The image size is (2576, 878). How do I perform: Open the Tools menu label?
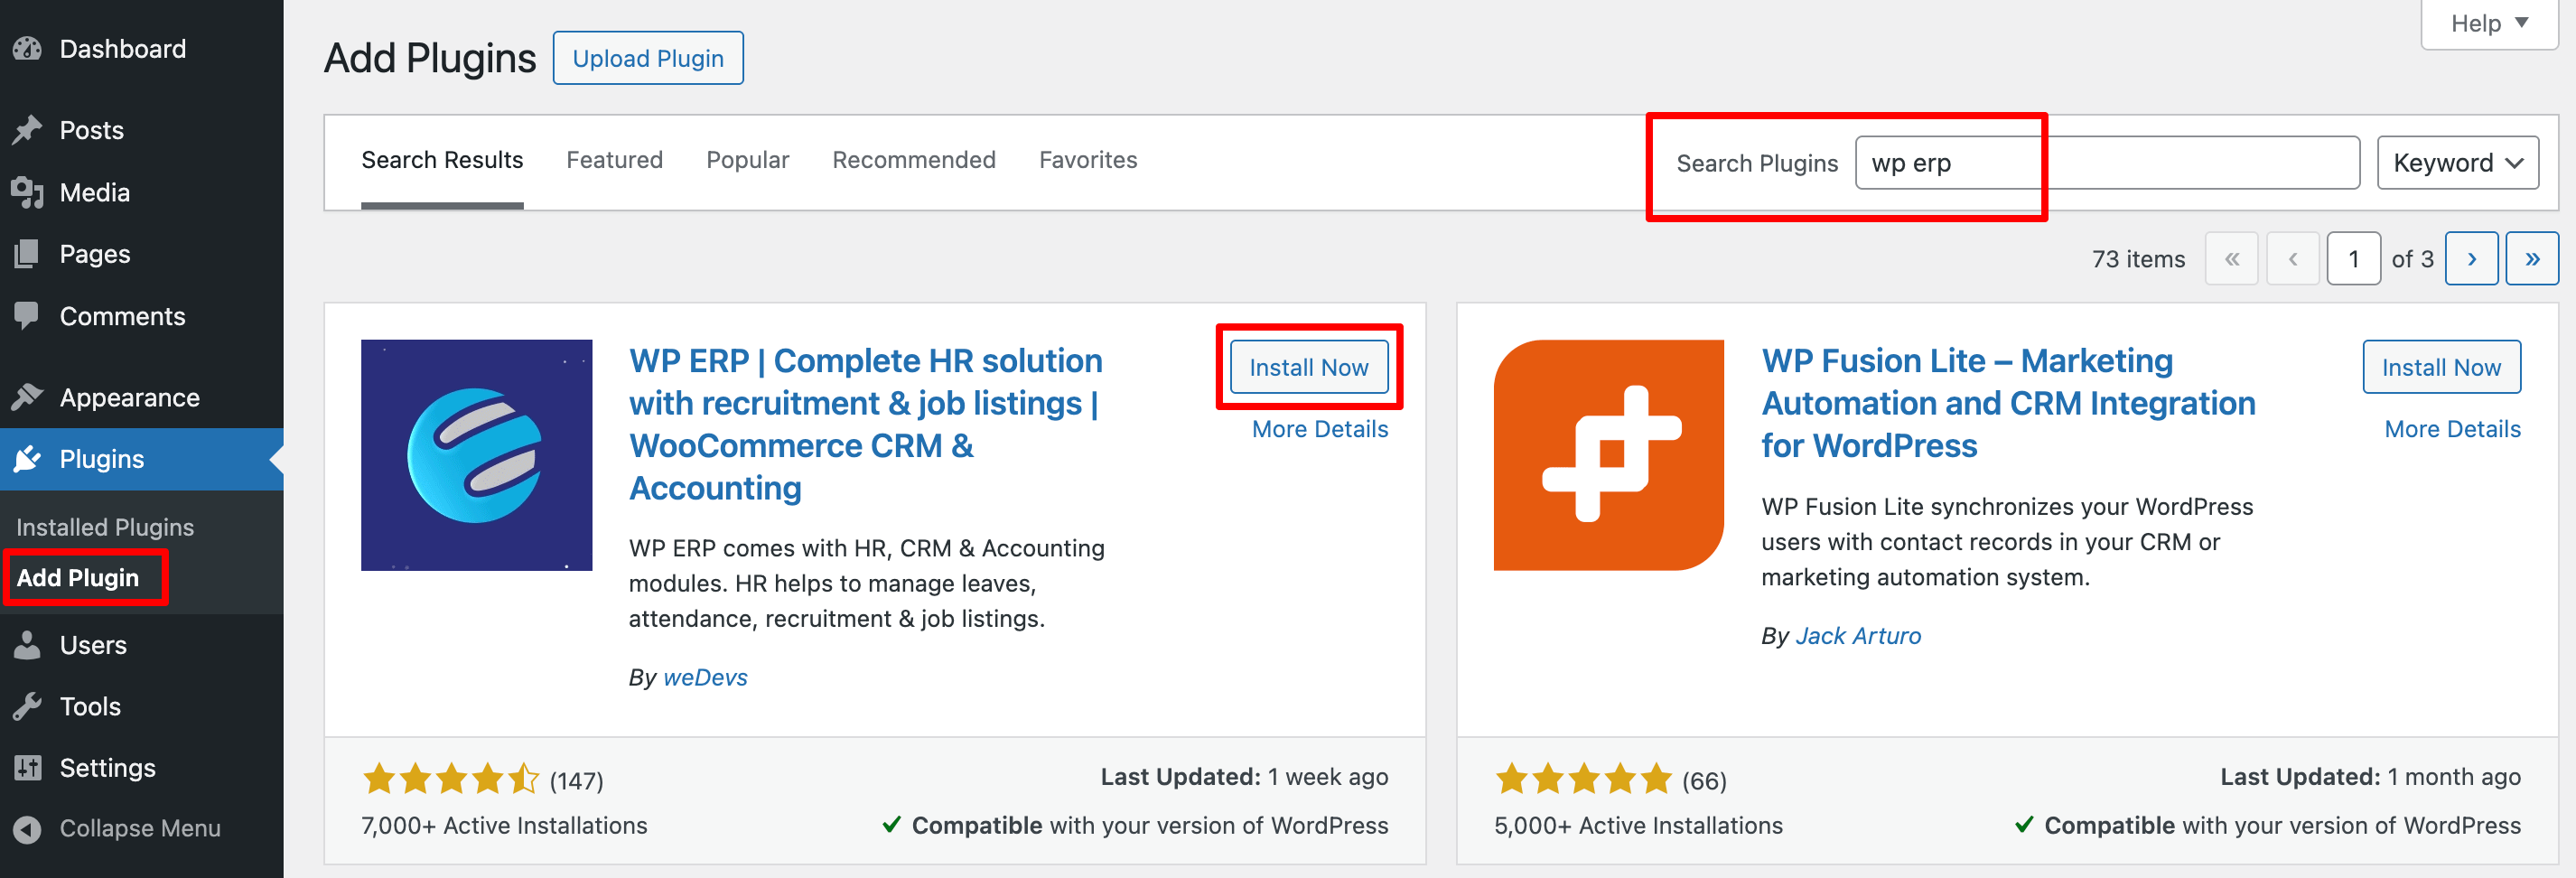click(x=90, y=706)
